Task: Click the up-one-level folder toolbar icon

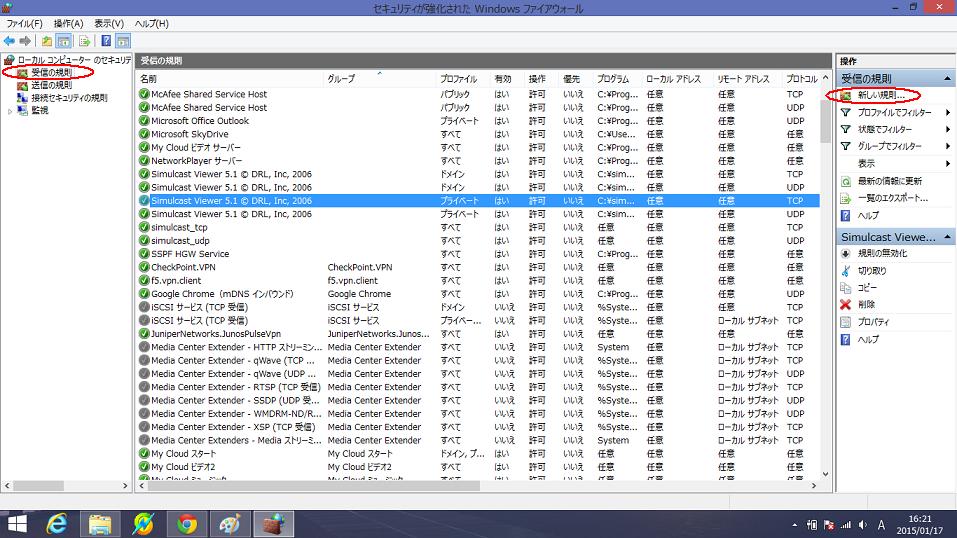Action: click(x=47, y=41)
